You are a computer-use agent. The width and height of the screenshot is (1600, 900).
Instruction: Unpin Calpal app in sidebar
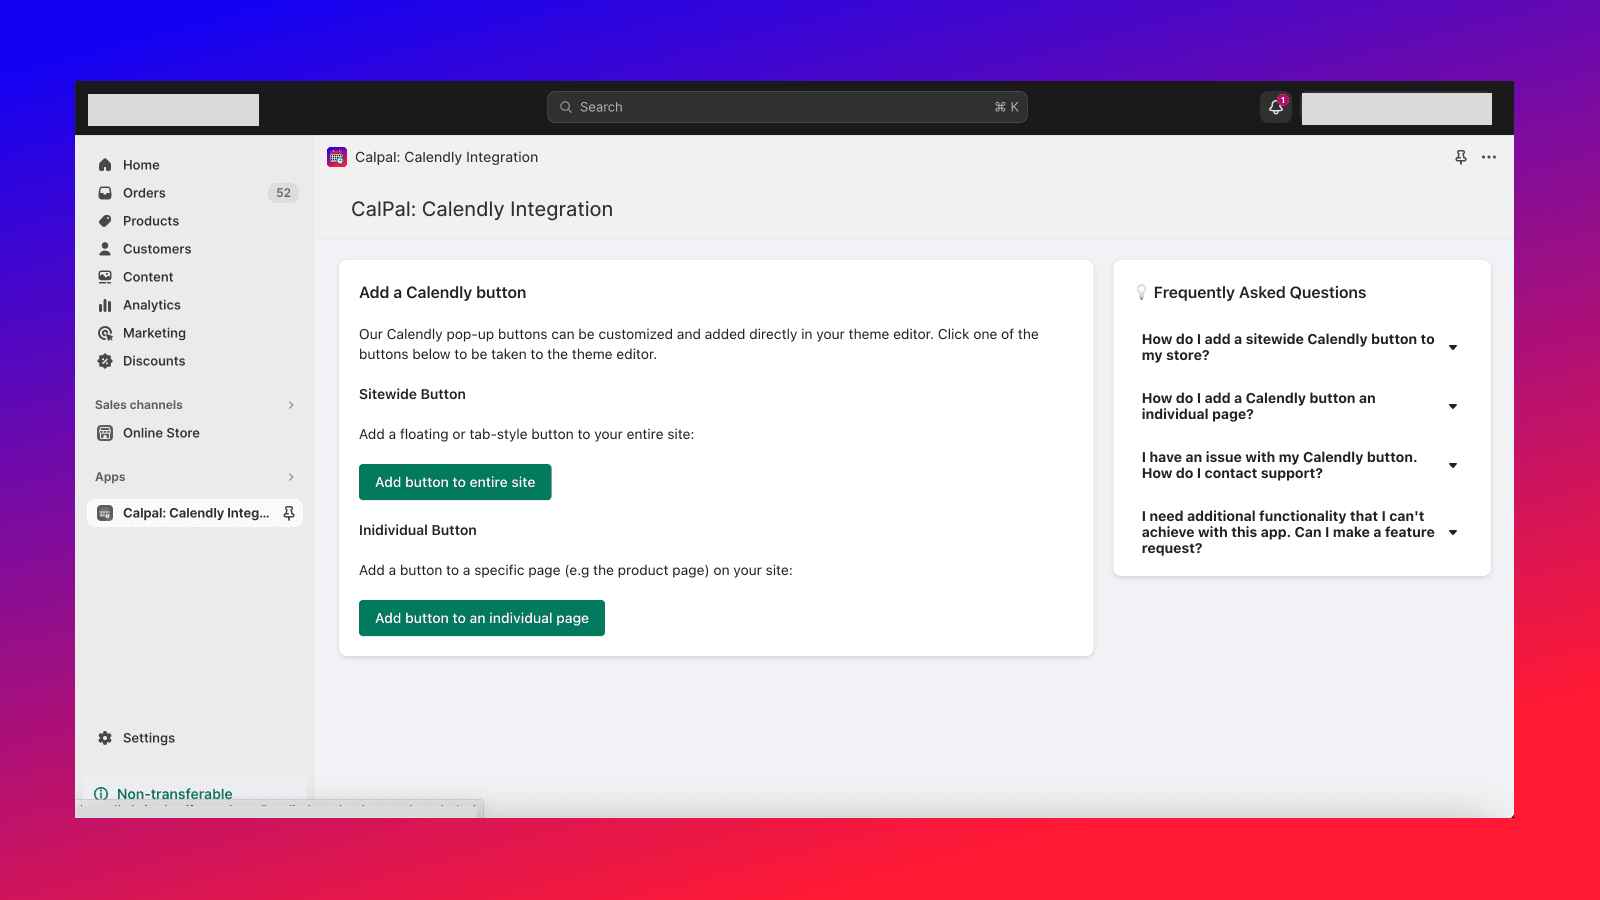[x=289, y=513]
